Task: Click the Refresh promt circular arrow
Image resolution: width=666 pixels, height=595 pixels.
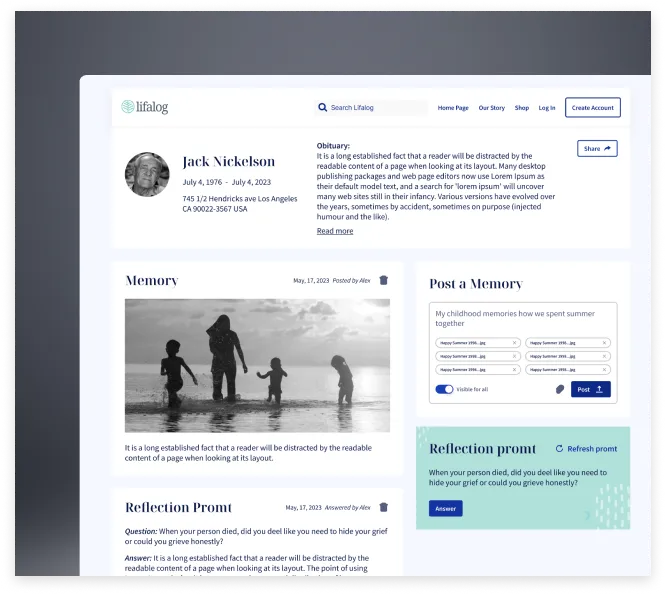Action: (559, 449)
